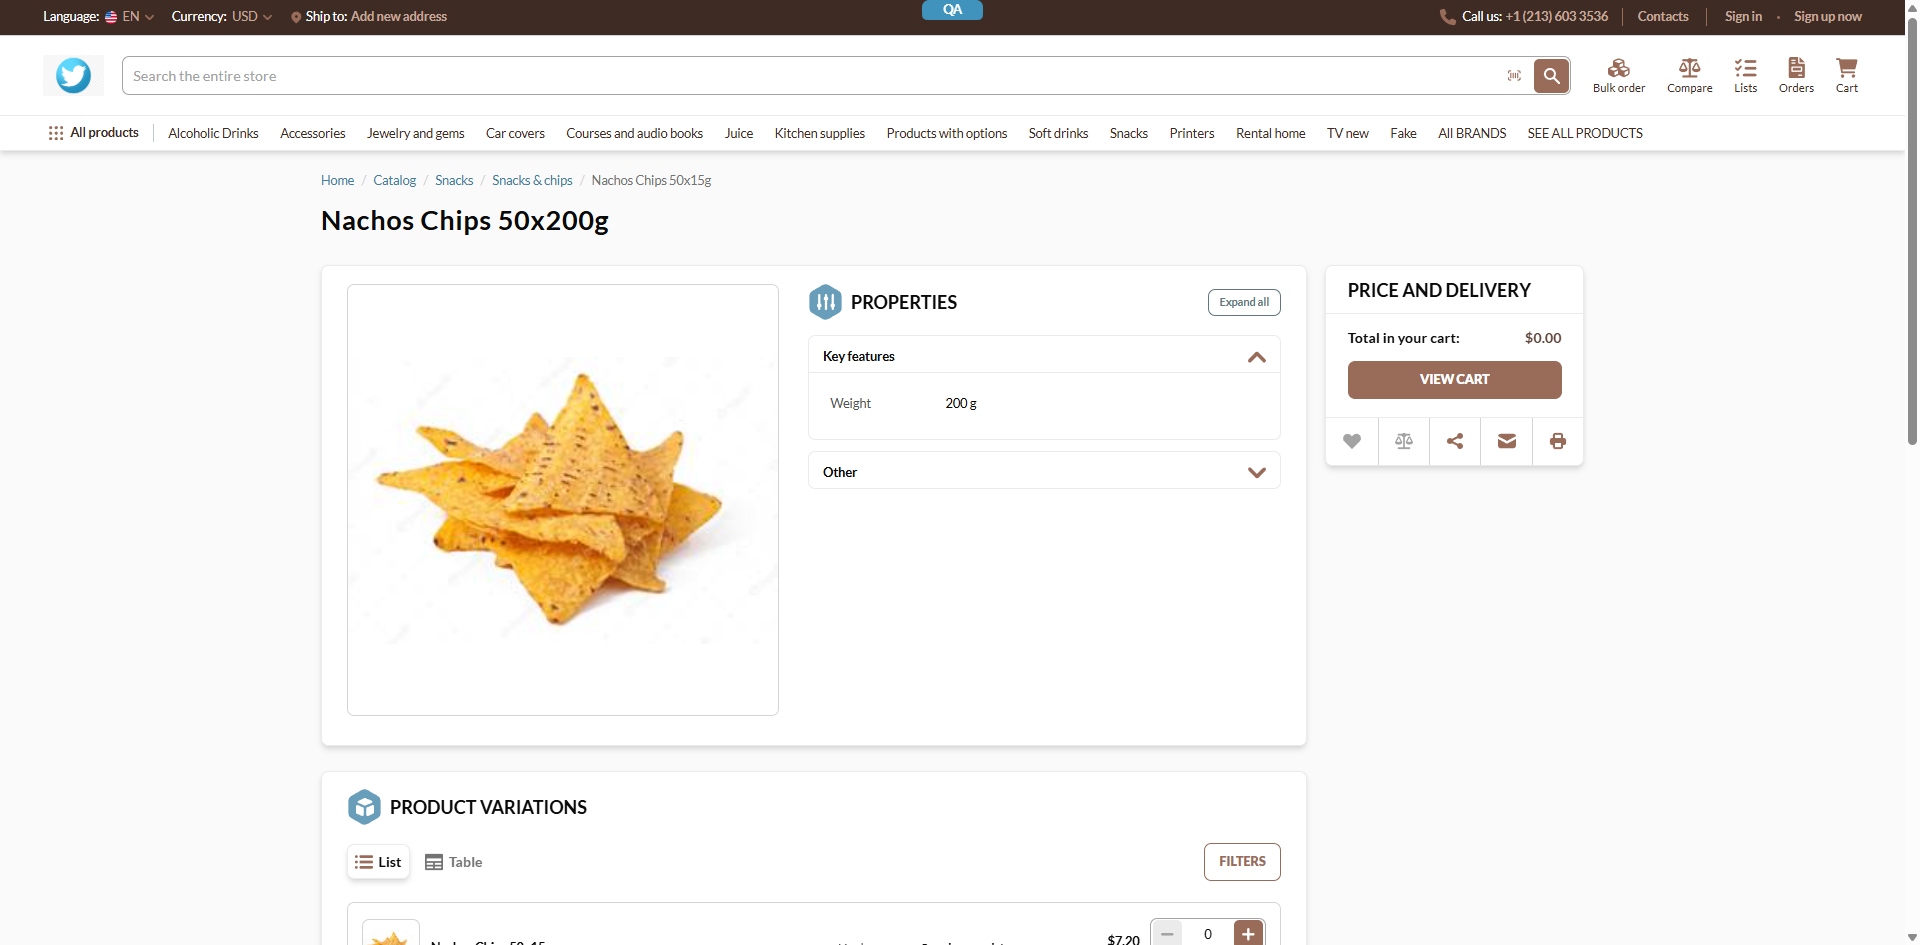The width and height of the screenshot is (1920, 945).
Task: Switch variations to List view
Action: pos(378,862)
